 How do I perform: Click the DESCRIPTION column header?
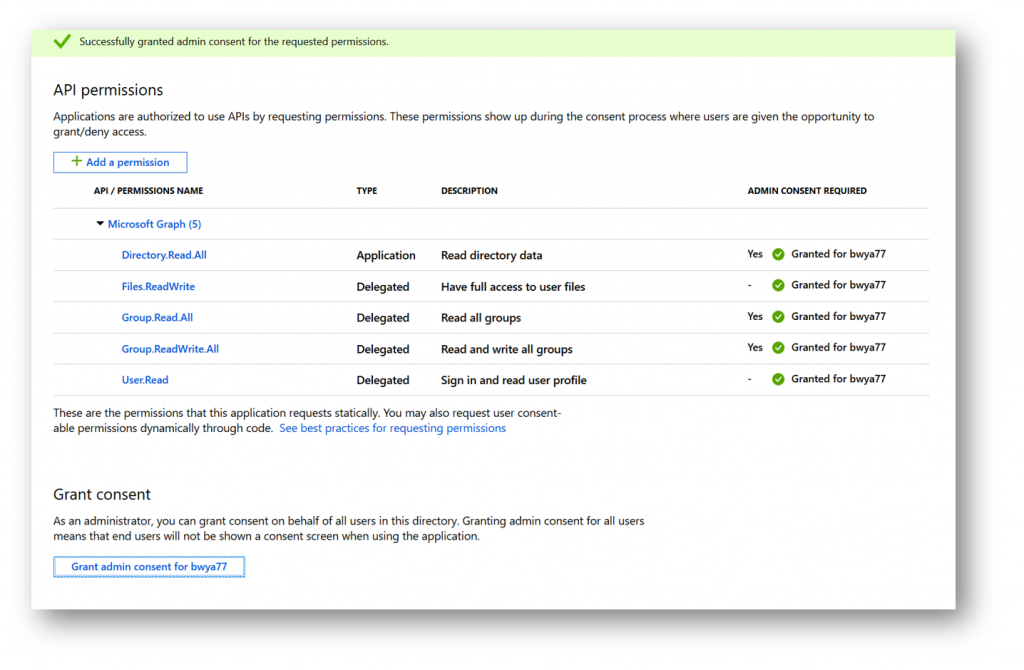(x=469, y=191)
